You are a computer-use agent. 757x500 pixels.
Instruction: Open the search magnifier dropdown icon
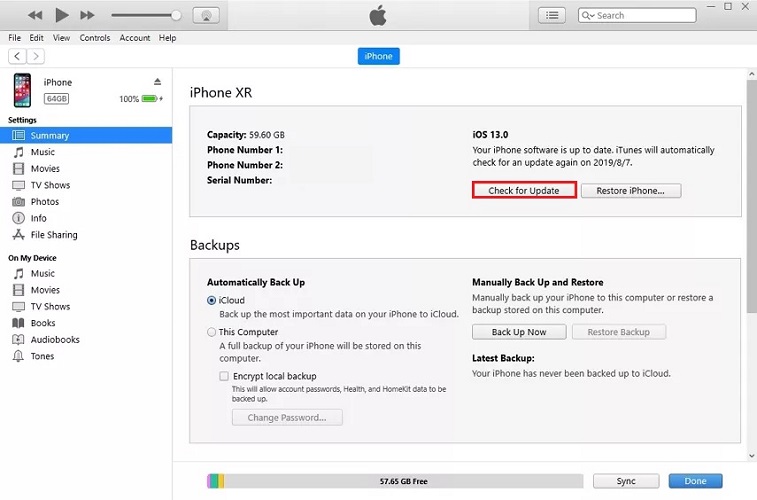tap(588, 15)
